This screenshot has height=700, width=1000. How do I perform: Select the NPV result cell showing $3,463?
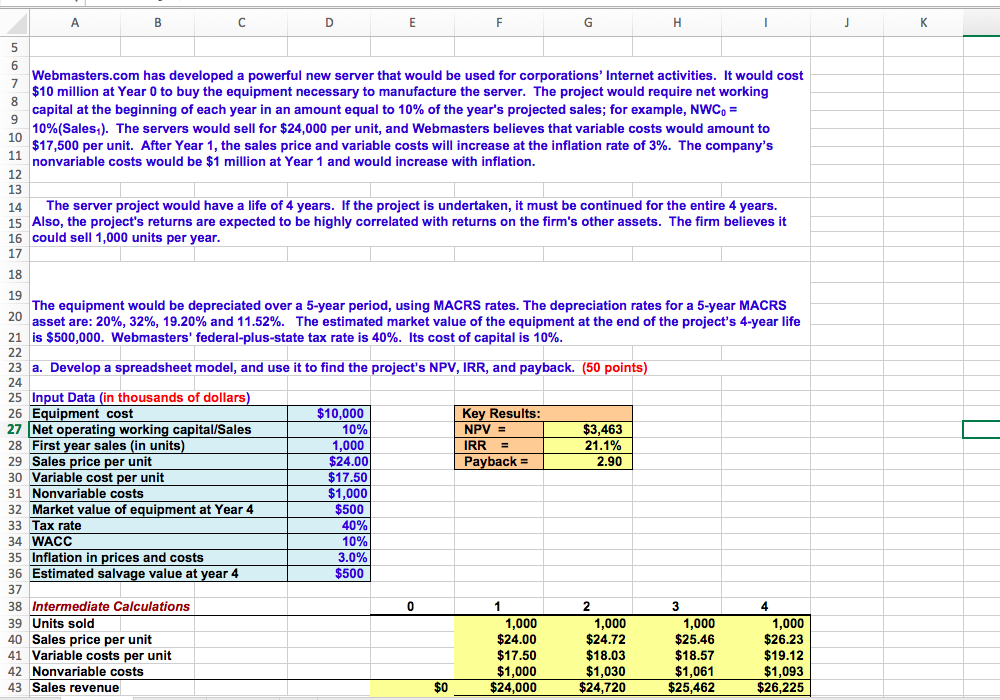[x=587, y=429]
